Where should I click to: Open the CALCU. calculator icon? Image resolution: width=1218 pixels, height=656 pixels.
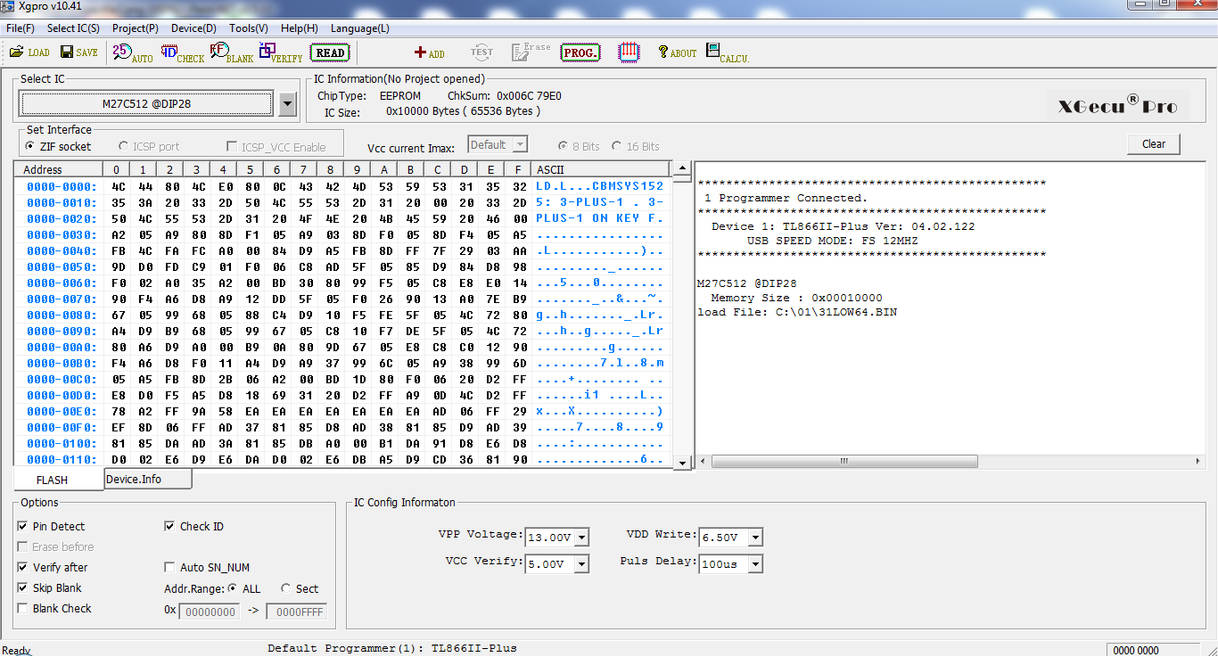tap(727, 53)
